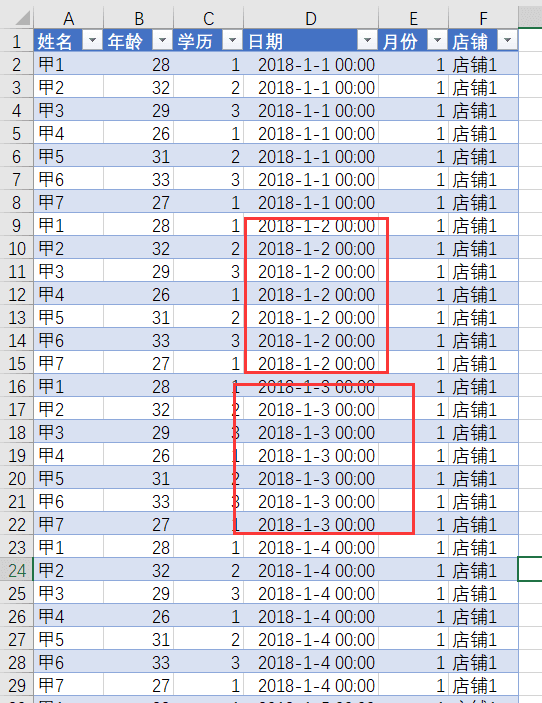
Task: Click the 姓名 header cell
Action: pyautogui.click(x=68, y=41)
